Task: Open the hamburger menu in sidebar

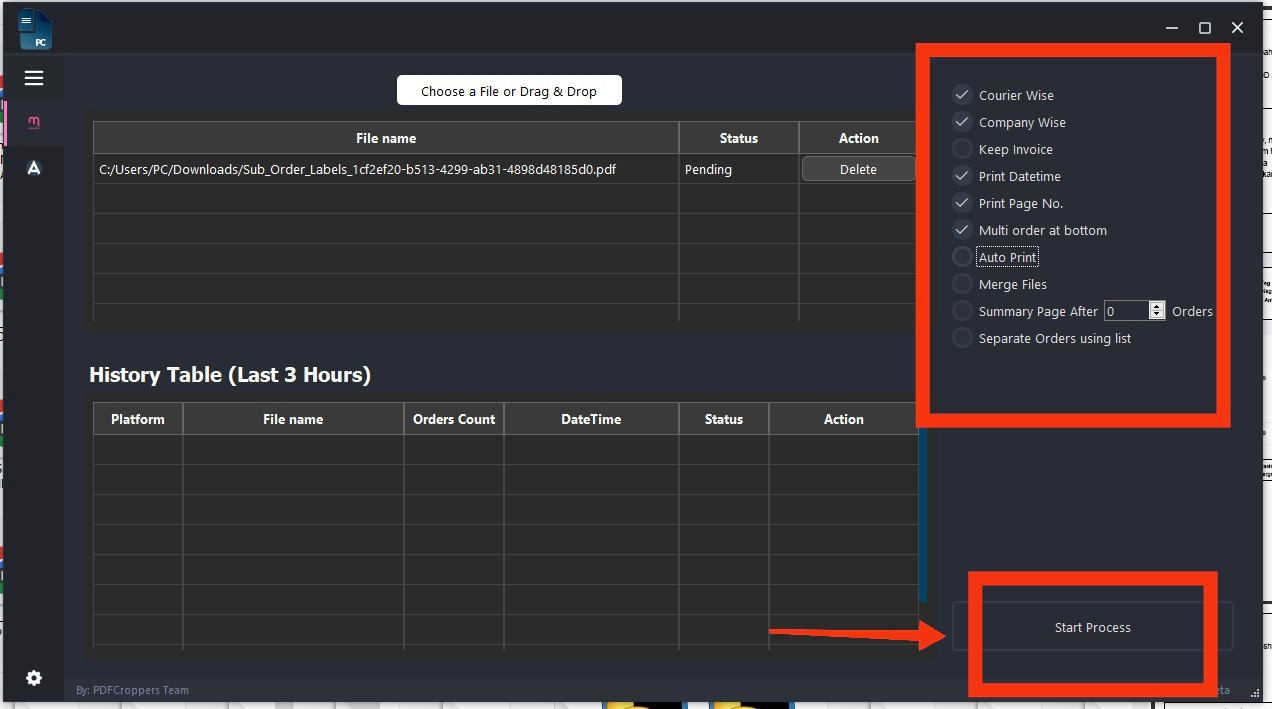Action: tap(34, 78)
